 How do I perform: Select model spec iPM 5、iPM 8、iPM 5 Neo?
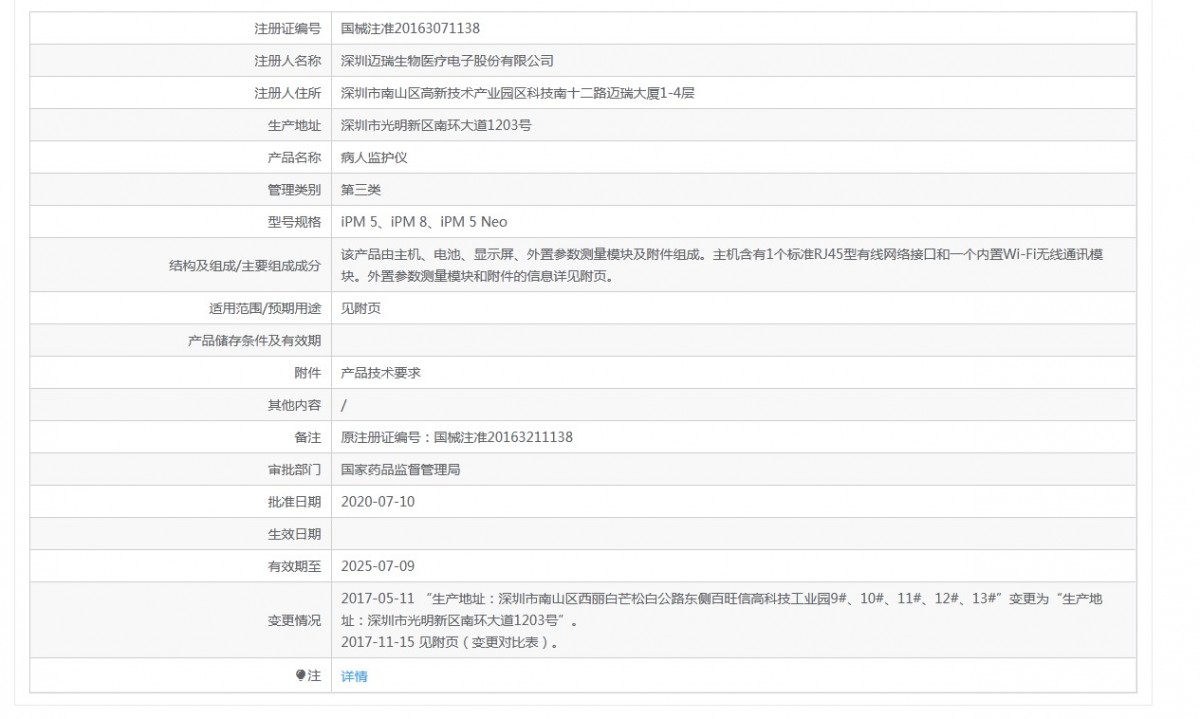[424, 222]
